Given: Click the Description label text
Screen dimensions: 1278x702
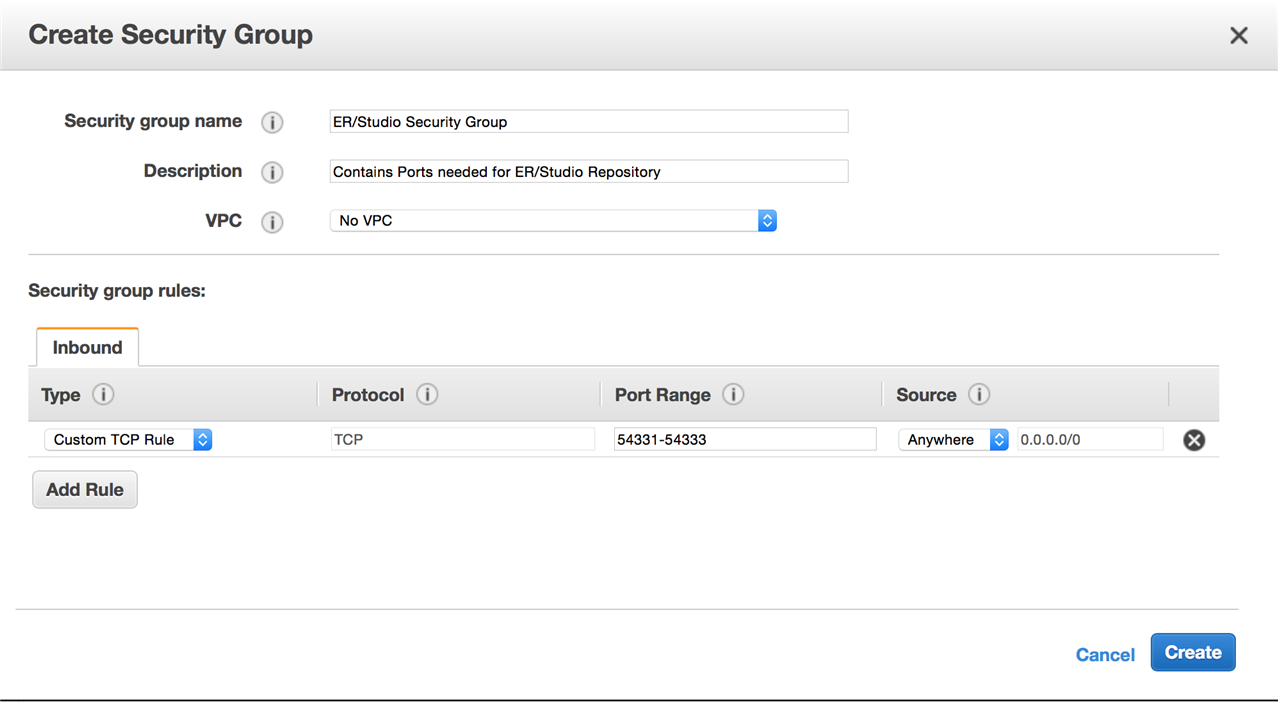Looking at the screenshot, I should pos(193,171).
